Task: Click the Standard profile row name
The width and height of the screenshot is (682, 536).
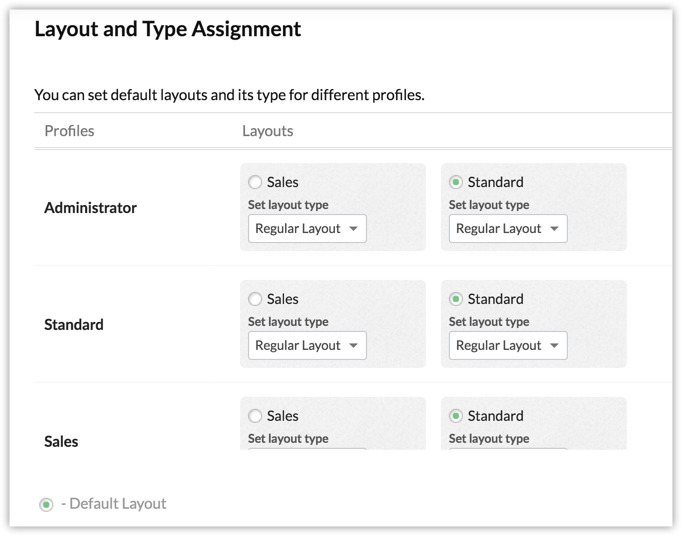Action: pyautogui.click(x=74, y=325)
